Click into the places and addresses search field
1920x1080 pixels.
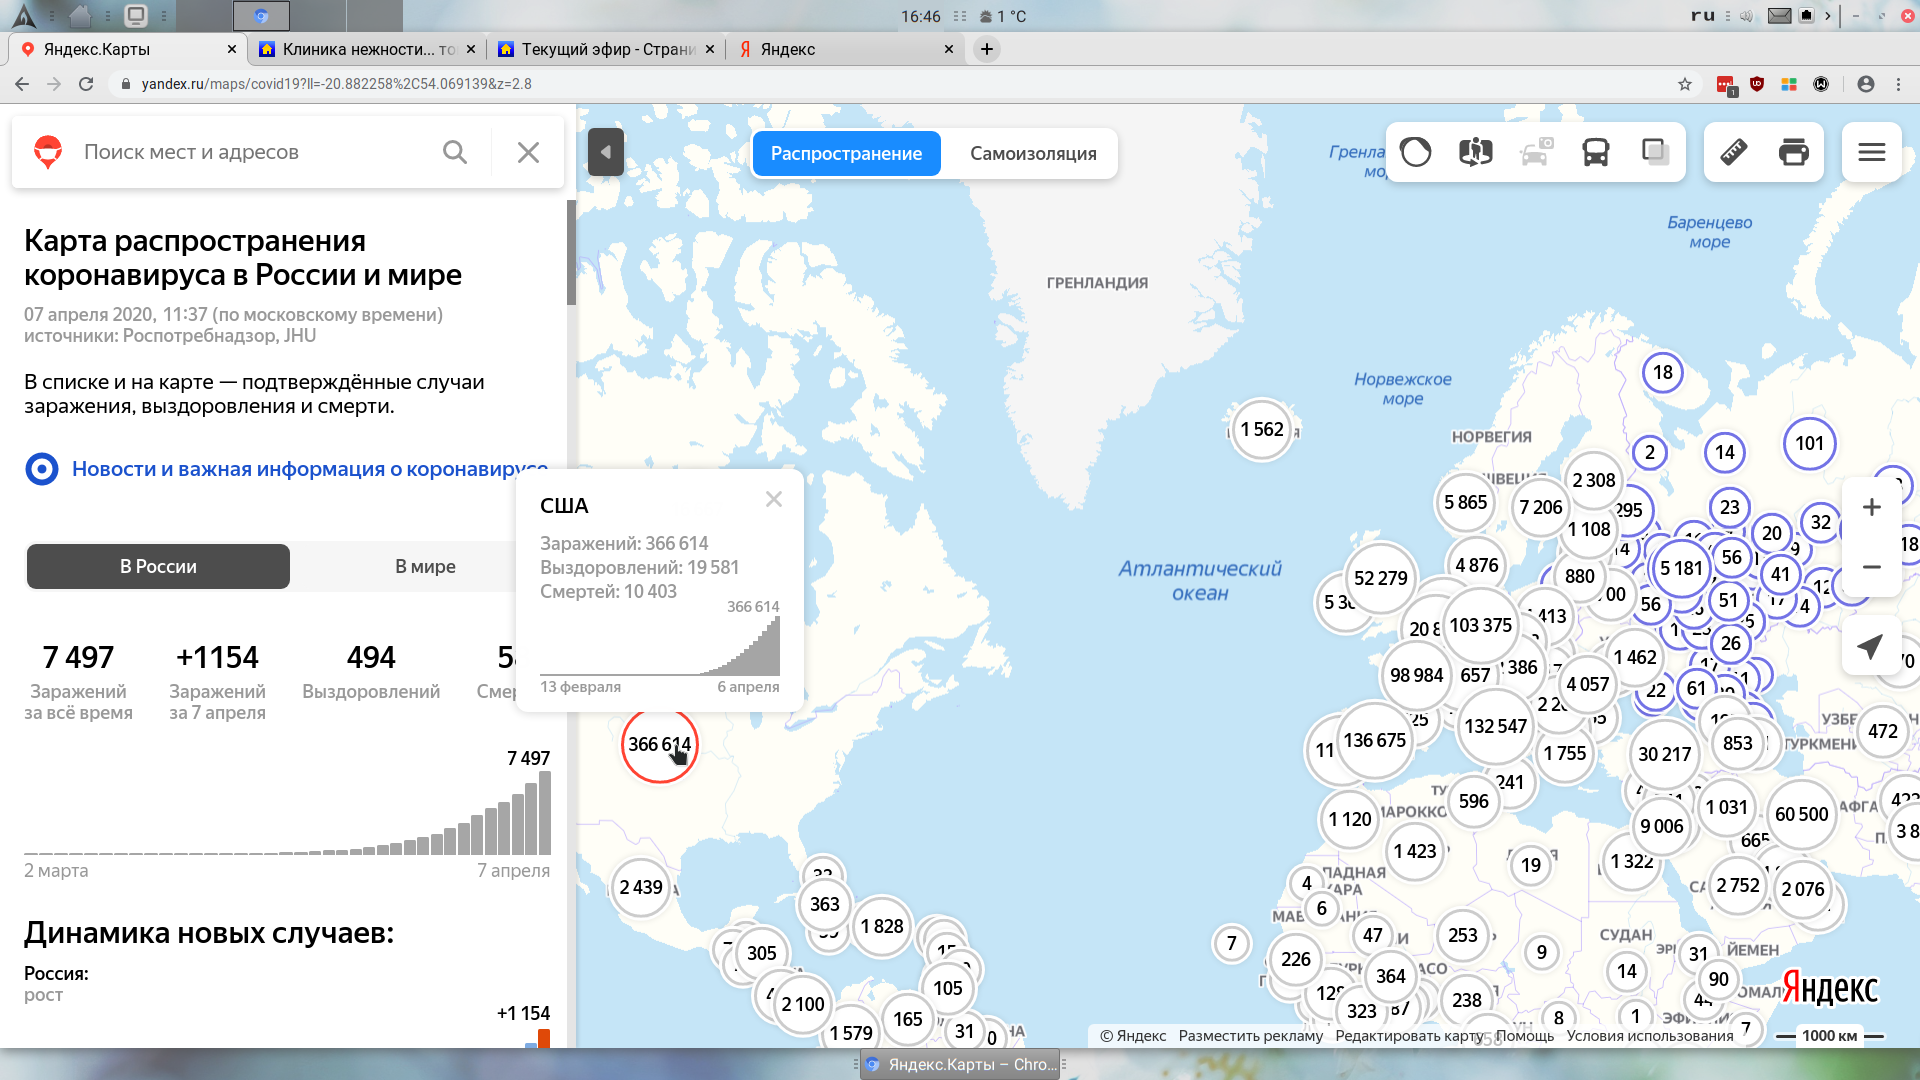[250, 152]
